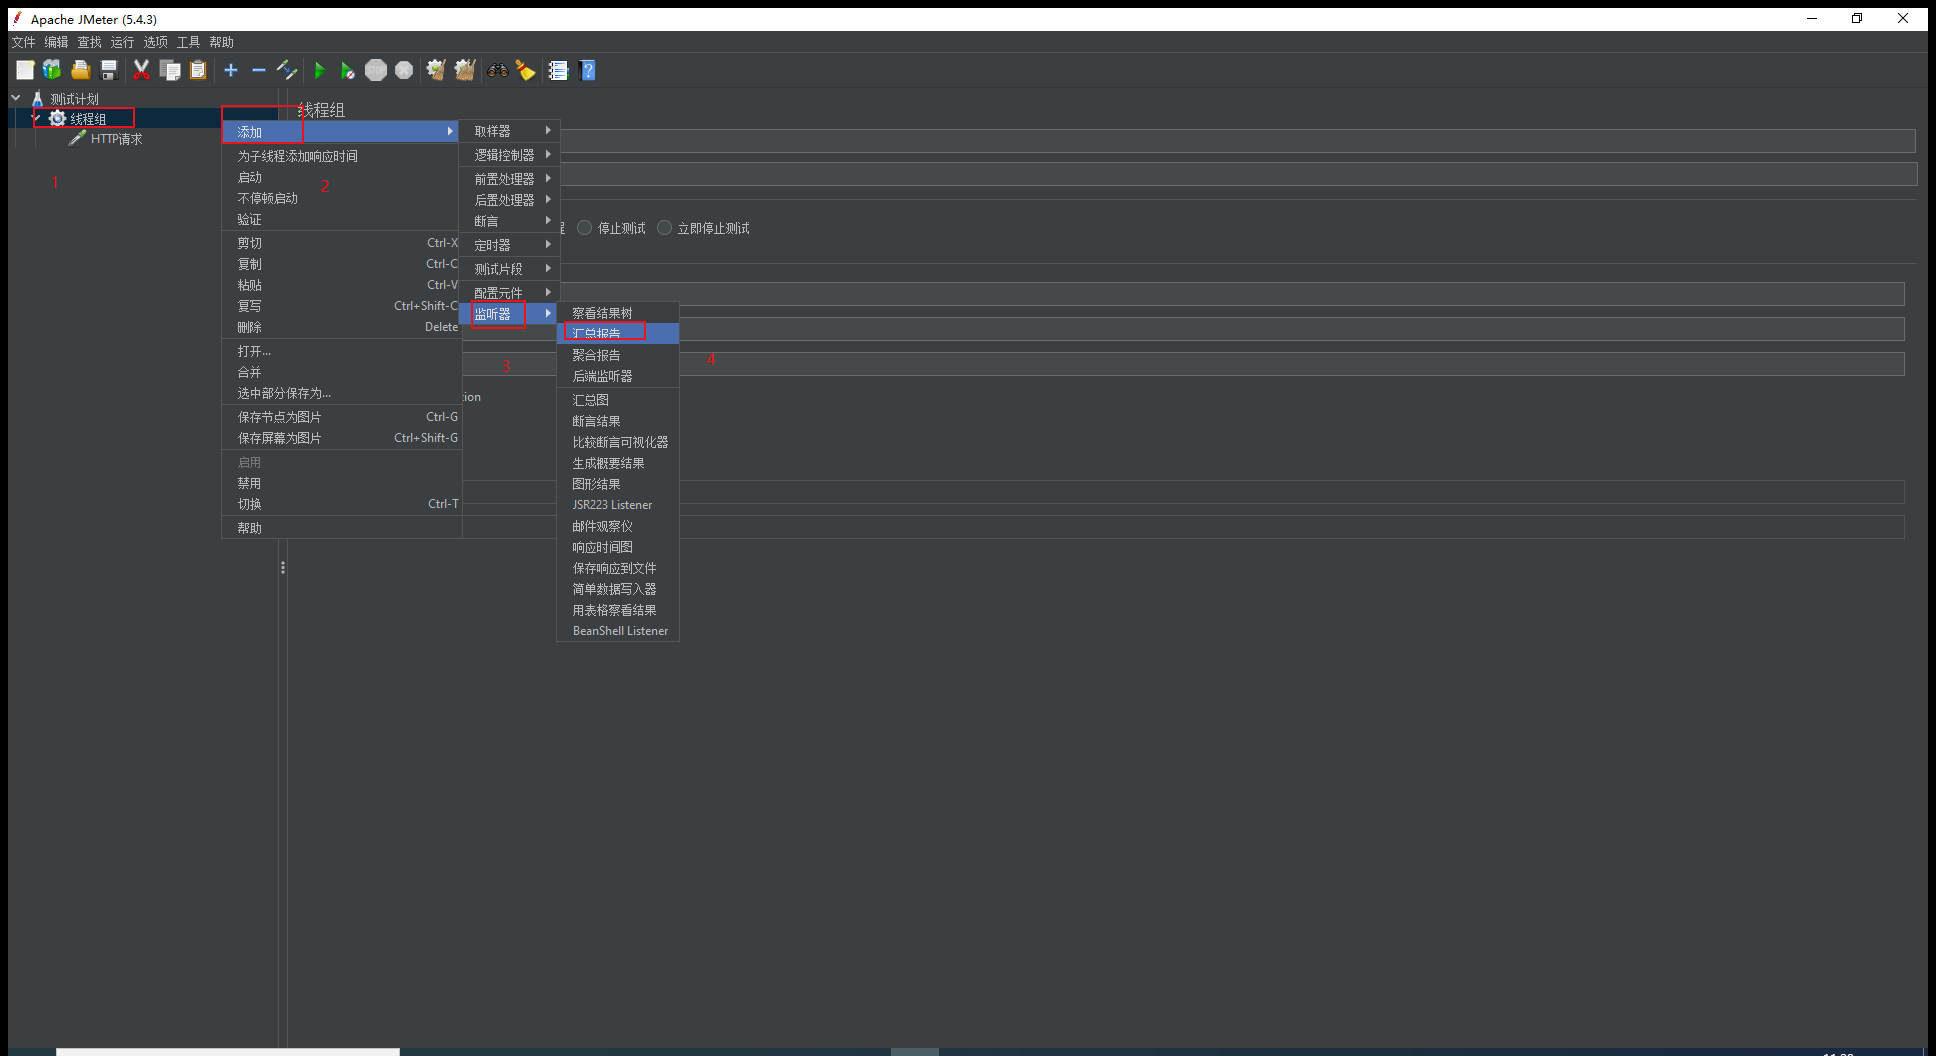1936x1056 pixels.
Task: Choose 后端监听器 listener
Action: tap(618, 376)
